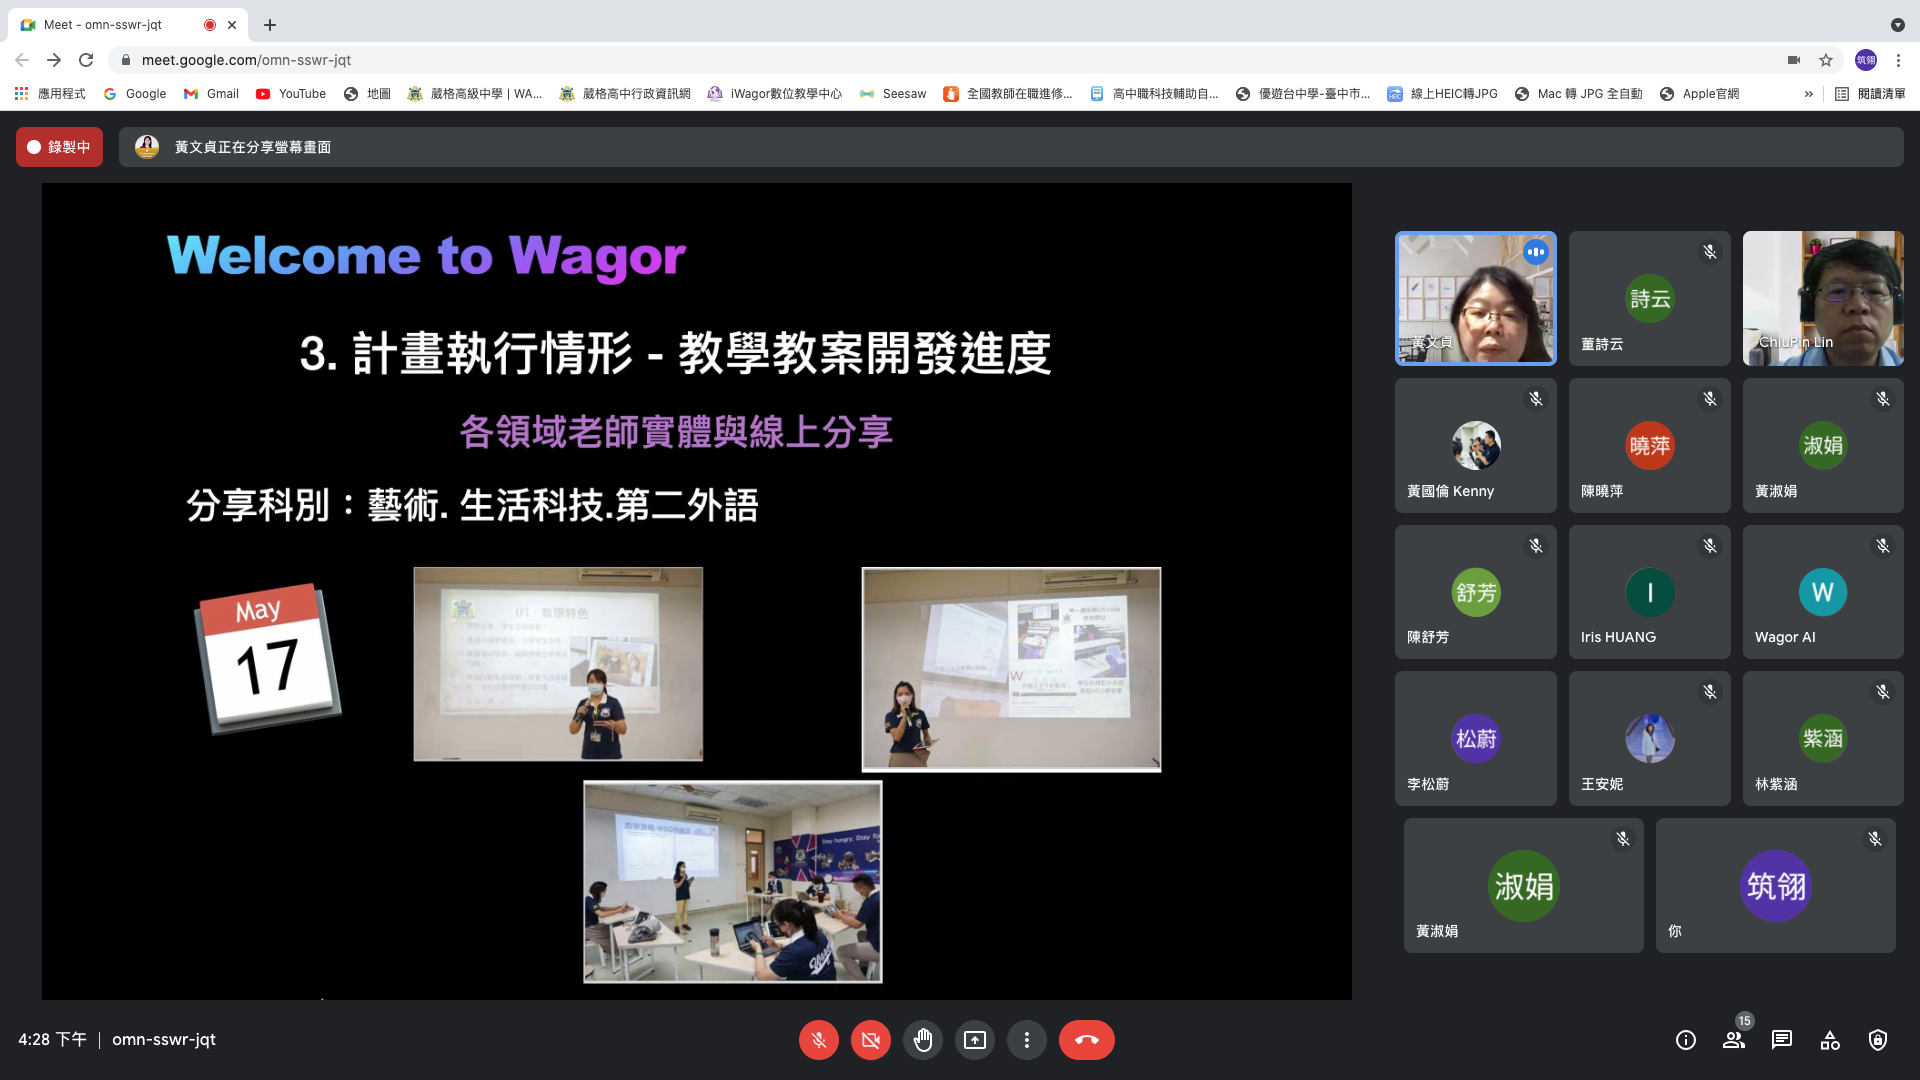Open the chat messages panel
1920x1080 pixels.
point(1782,1040)
